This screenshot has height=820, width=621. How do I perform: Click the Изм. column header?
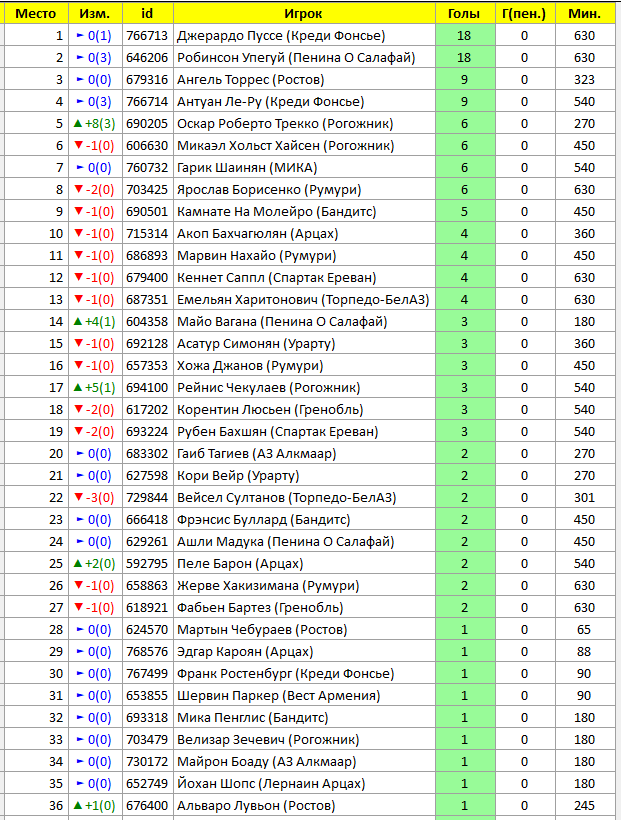click(x=95, y=14)
